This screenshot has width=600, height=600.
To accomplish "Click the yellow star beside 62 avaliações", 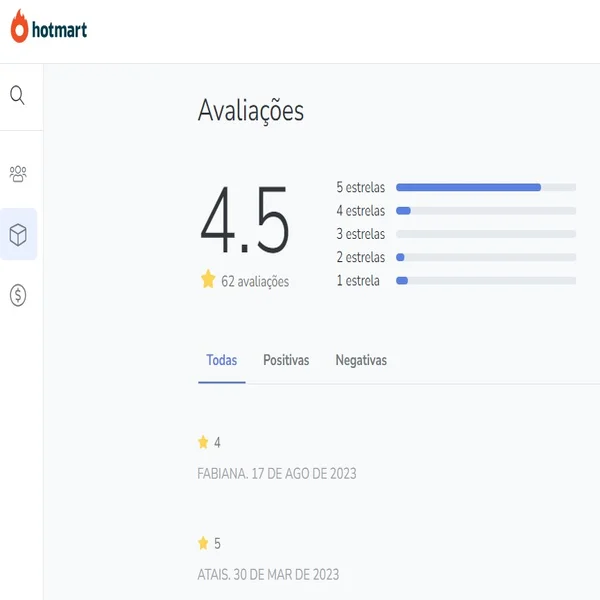I will 208,279.
